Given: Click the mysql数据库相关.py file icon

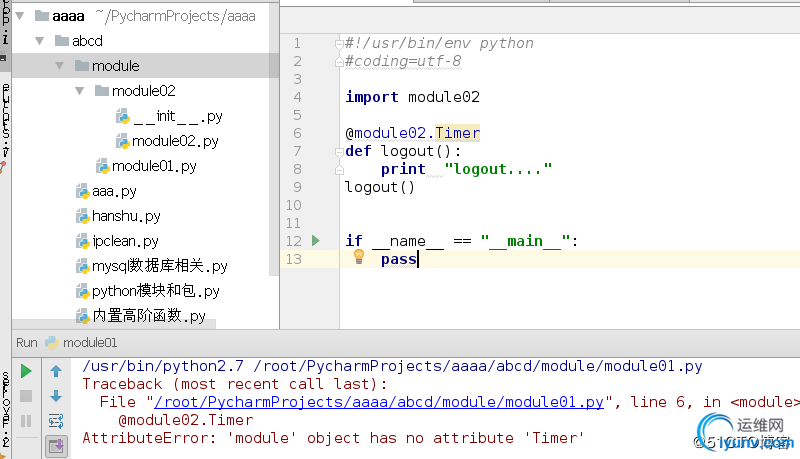Looking at the screenshot, I should (83, 266).
